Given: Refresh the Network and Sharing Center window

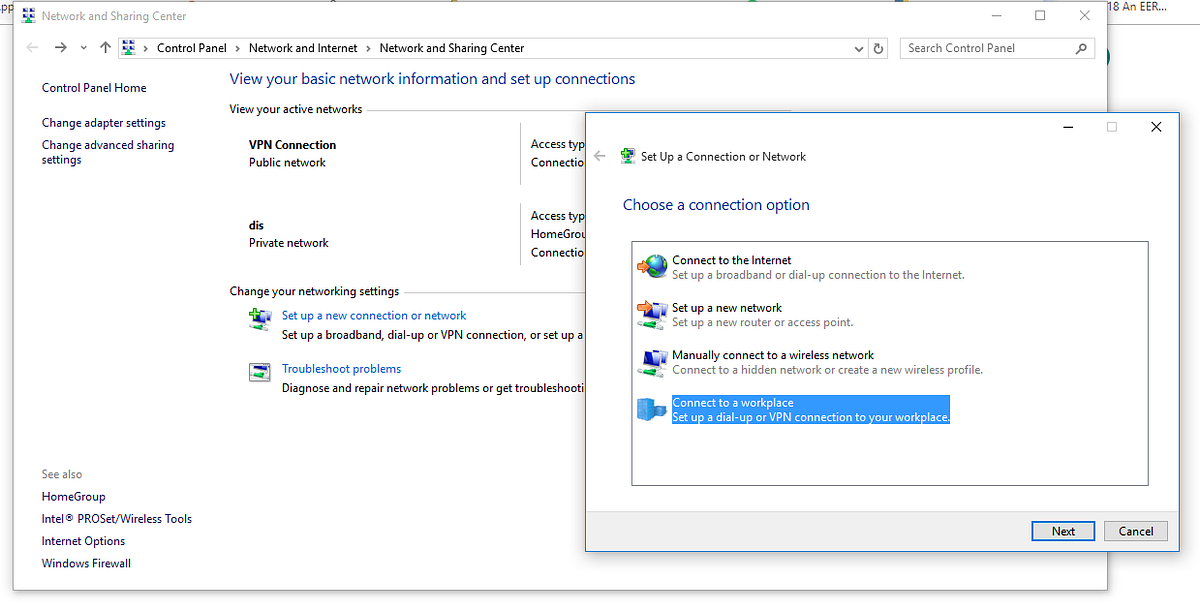Looking at the screenshot, I should pyautogui.click(x=879, y=48).
